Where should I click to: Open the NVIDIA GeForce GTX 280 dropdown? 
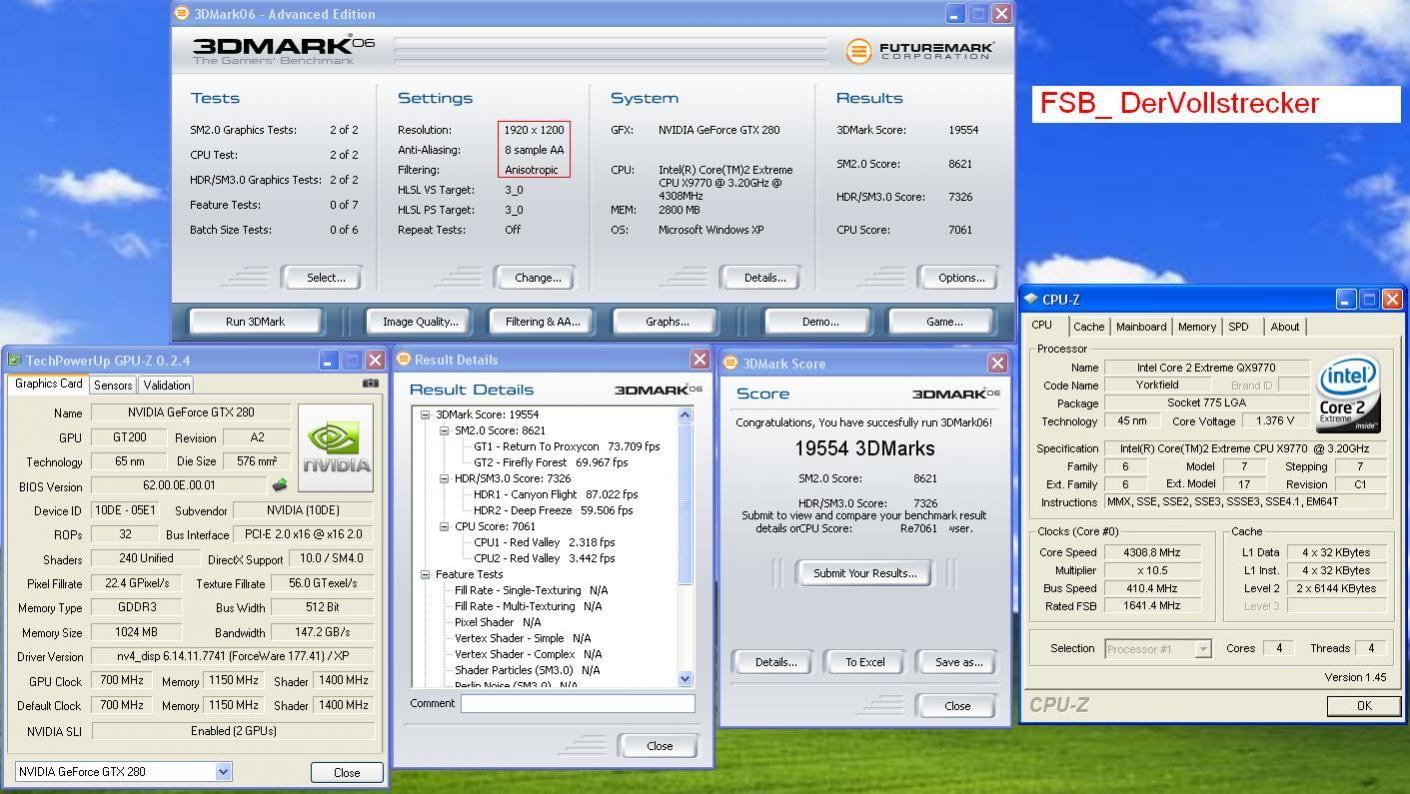tap(223, 771)
